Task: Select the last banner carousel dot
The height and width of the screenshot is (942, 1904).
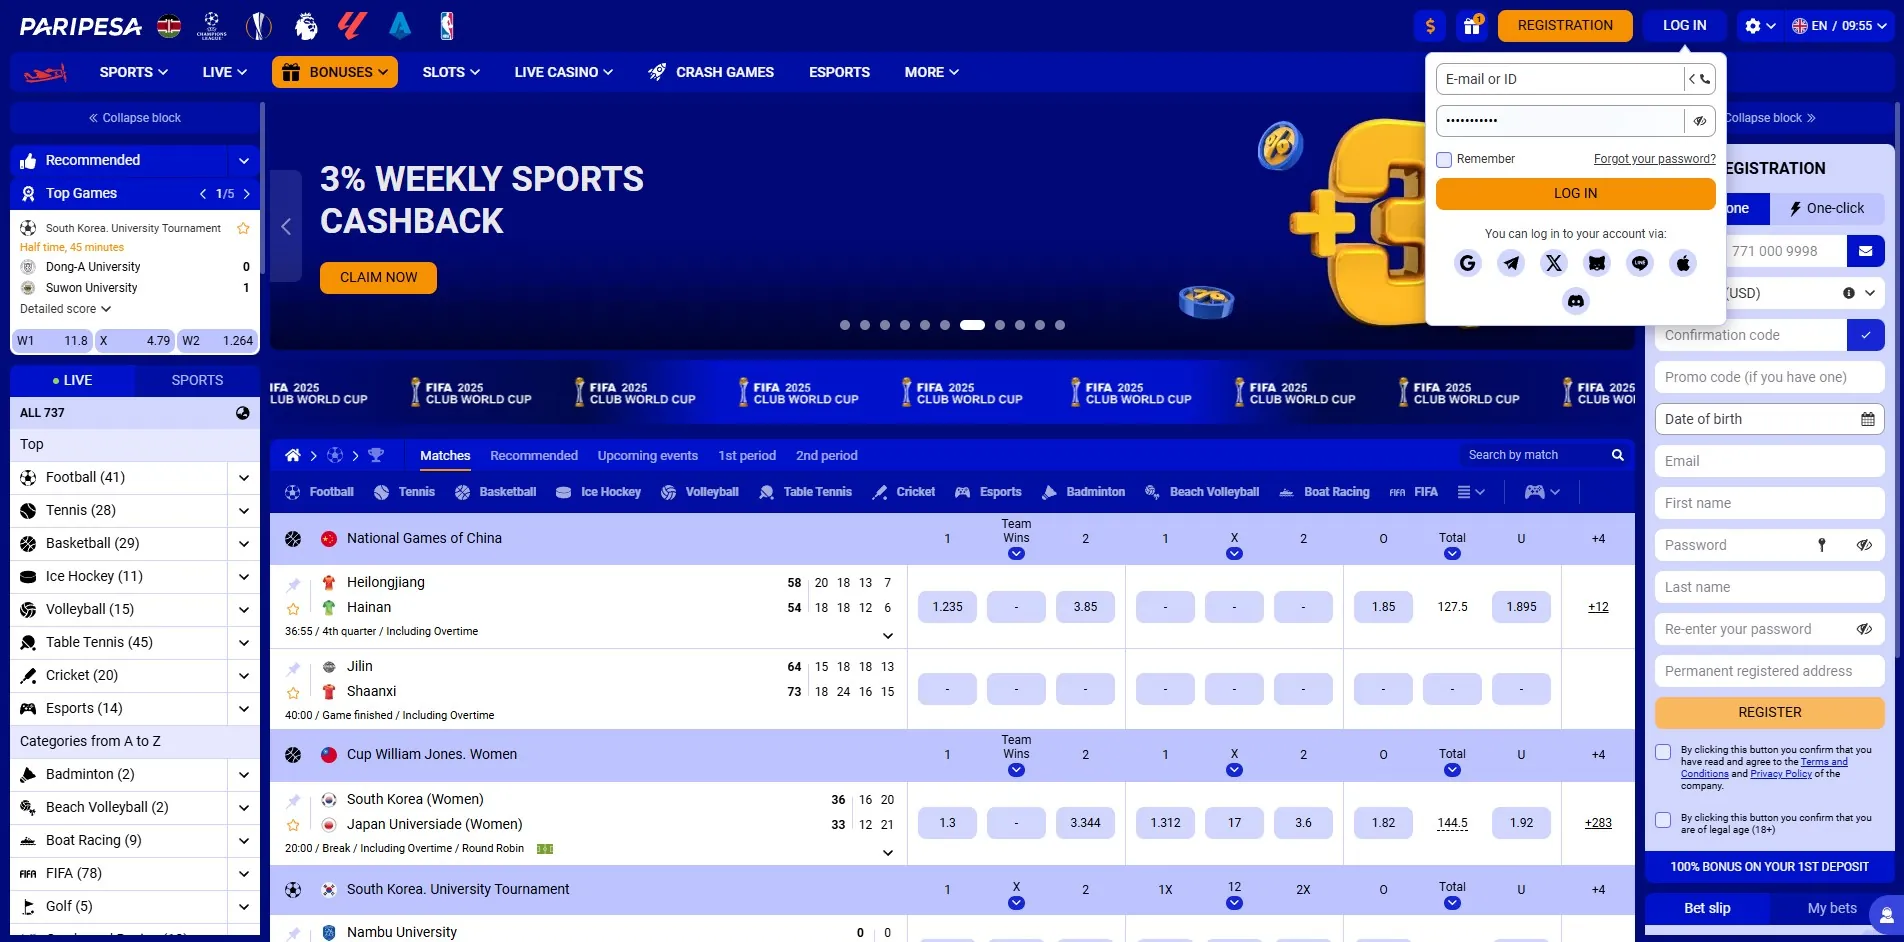Action: click(x=1059, y=325)
